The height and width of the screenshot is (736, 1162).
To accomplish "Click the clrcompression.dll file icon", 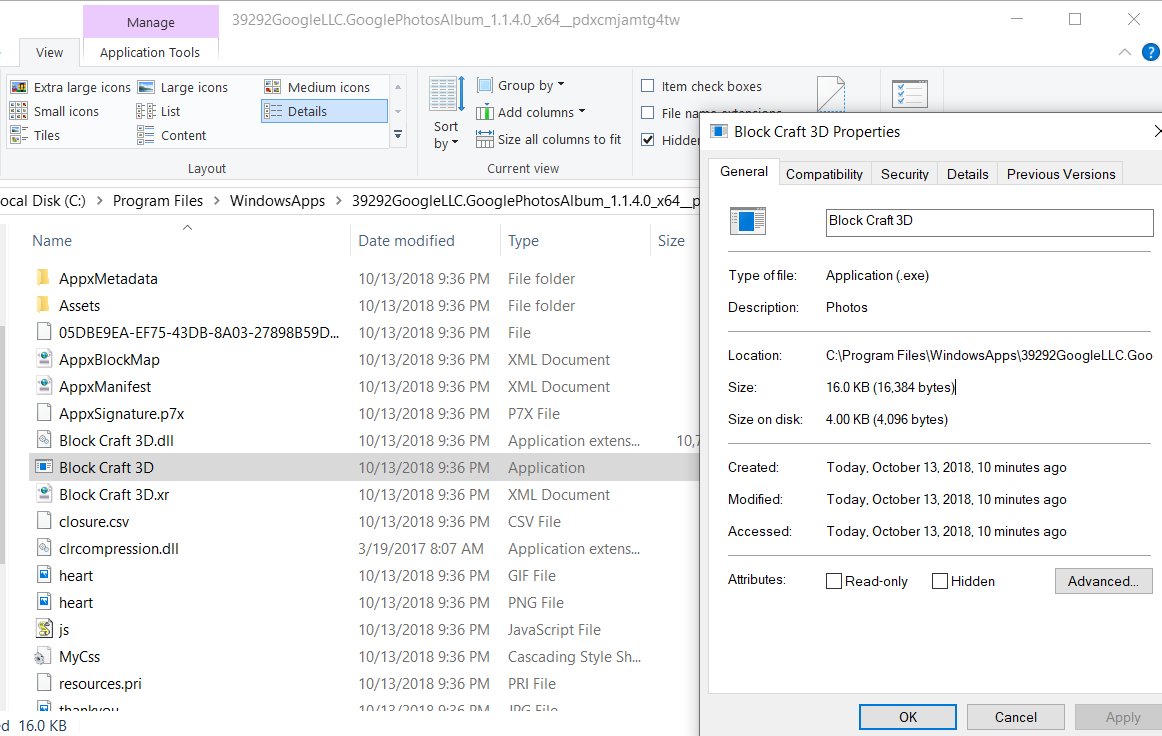I will coord(44,548).
